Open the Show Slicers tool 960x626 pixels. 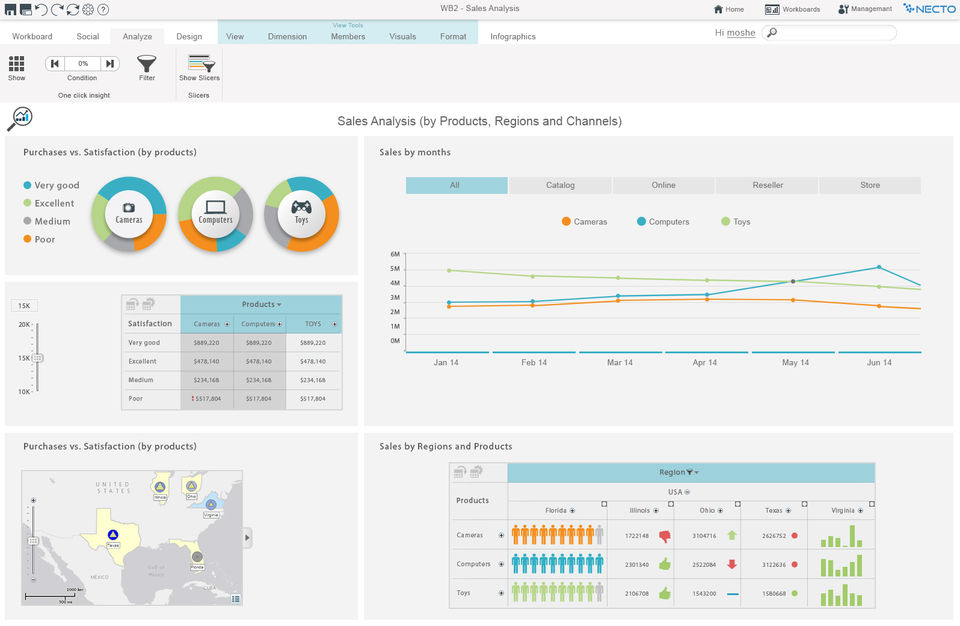199,64
